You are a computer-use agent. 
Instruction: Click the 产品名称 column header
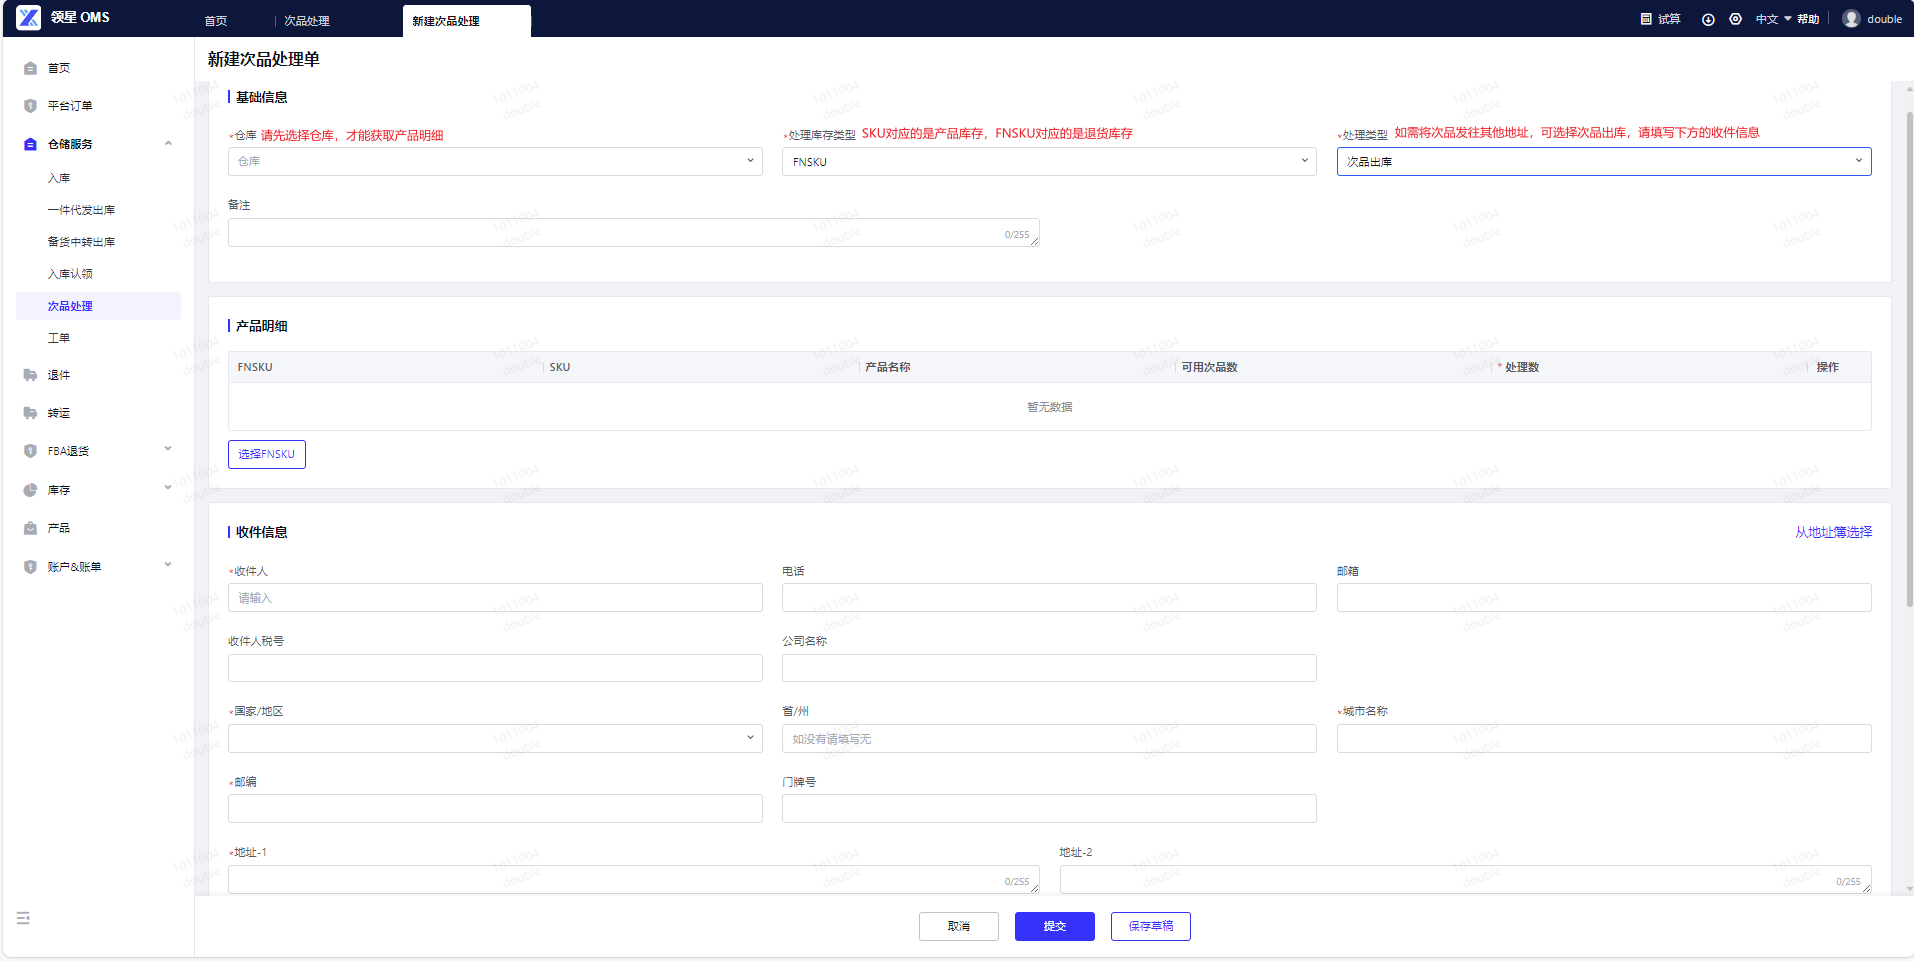[x=888, y=367]
